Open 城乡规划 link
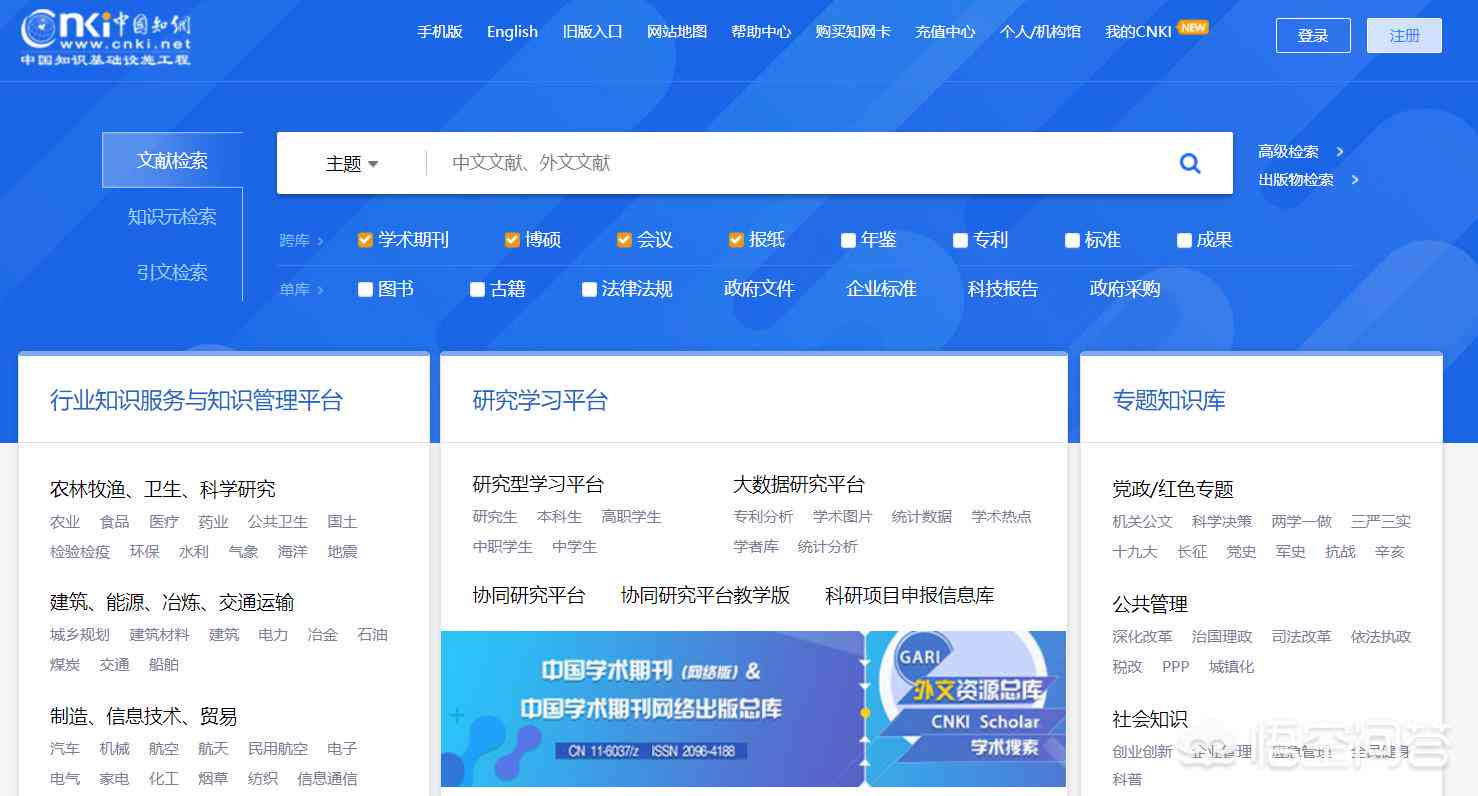This screenshot has height=796, width=1478. [x=80, y=635]
